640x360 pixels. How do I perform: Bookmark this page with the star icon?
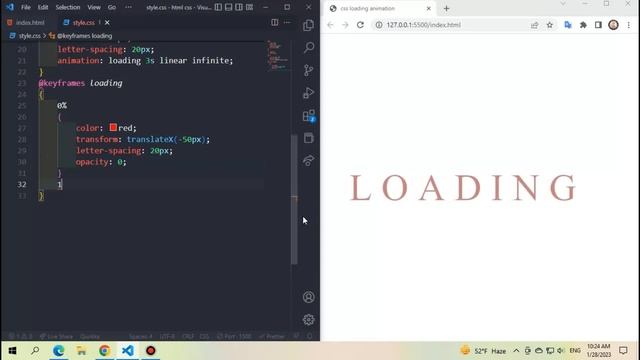(550, 25)
